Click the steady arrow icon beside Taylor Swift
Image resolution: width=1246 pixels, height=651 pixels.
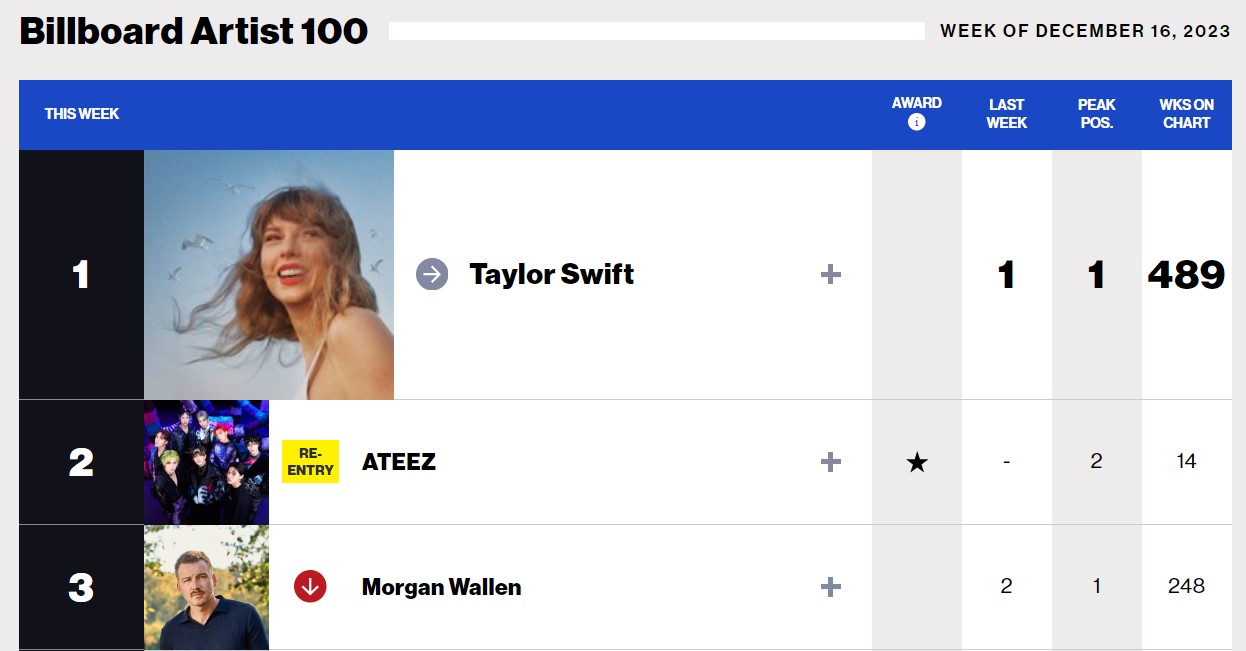432,274
